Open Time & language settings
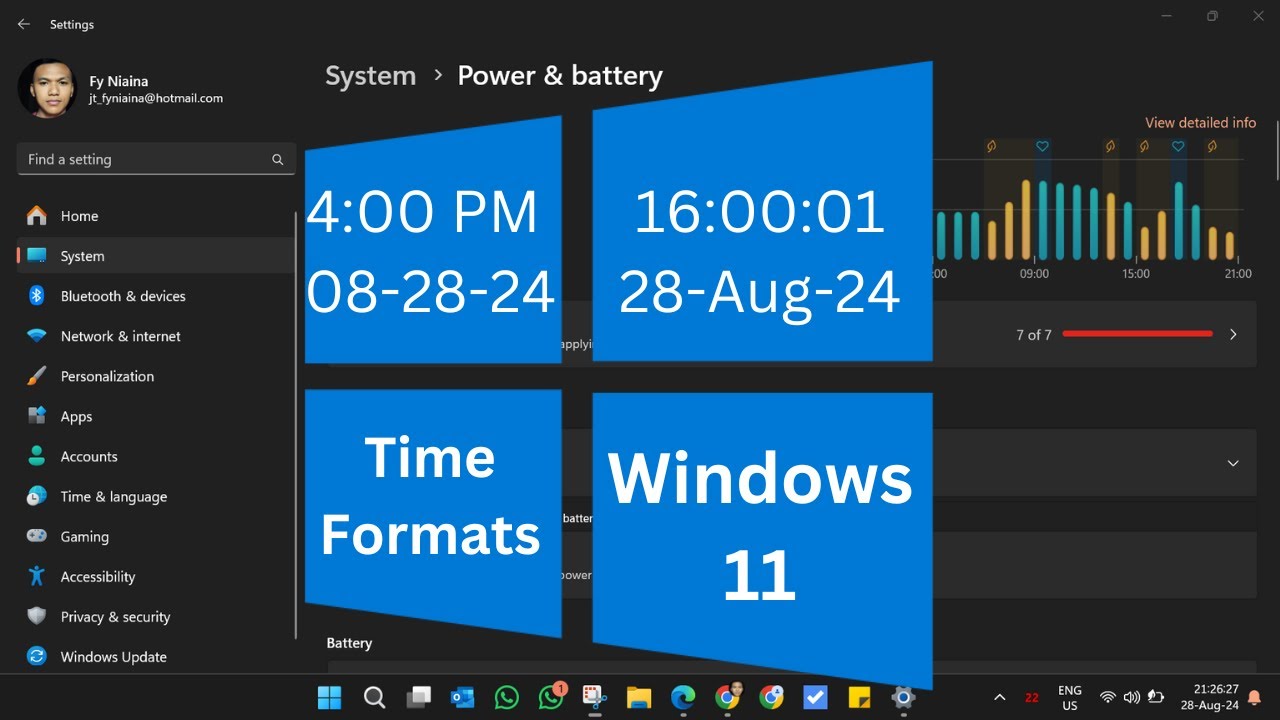1280x720 pixels. click(156, 496)
